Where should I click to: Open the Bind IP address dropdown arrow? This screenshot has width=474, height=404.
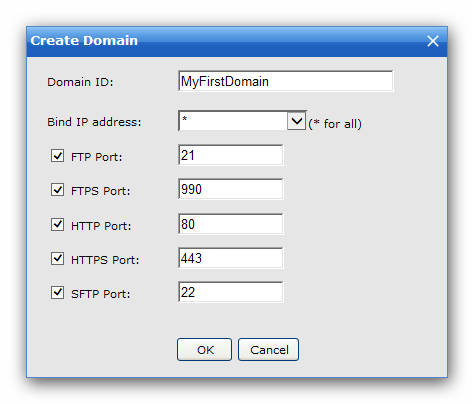(x=296, y=121)
